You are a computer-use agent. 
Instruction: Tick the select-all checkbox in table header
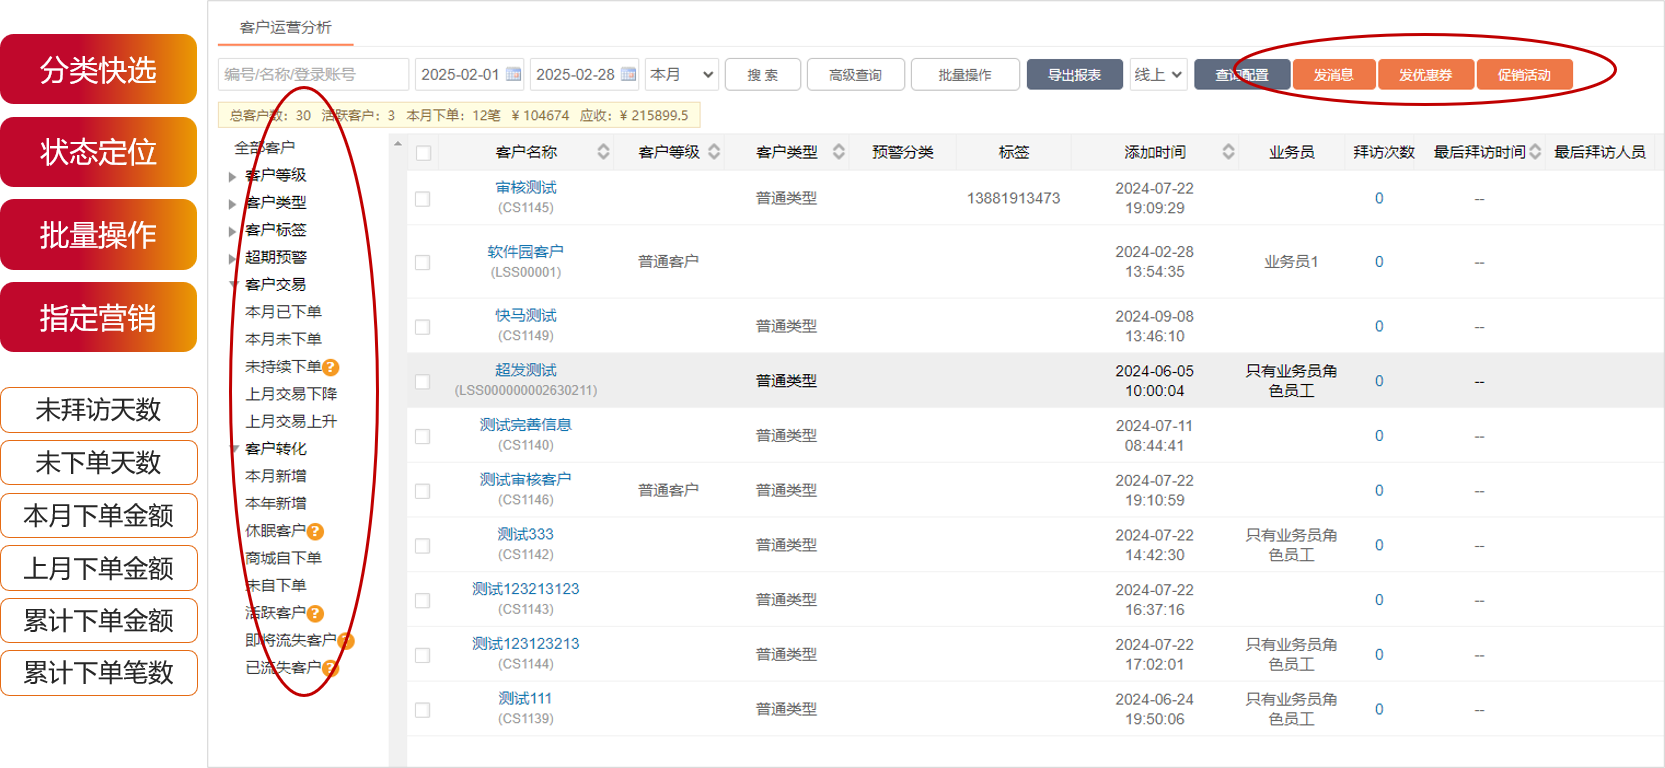(423, 153)
